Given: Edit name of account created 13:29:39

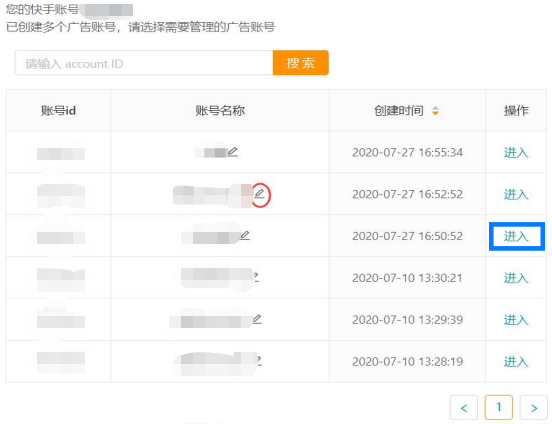Looking at the screenshot, I should [x=257, y=319].
